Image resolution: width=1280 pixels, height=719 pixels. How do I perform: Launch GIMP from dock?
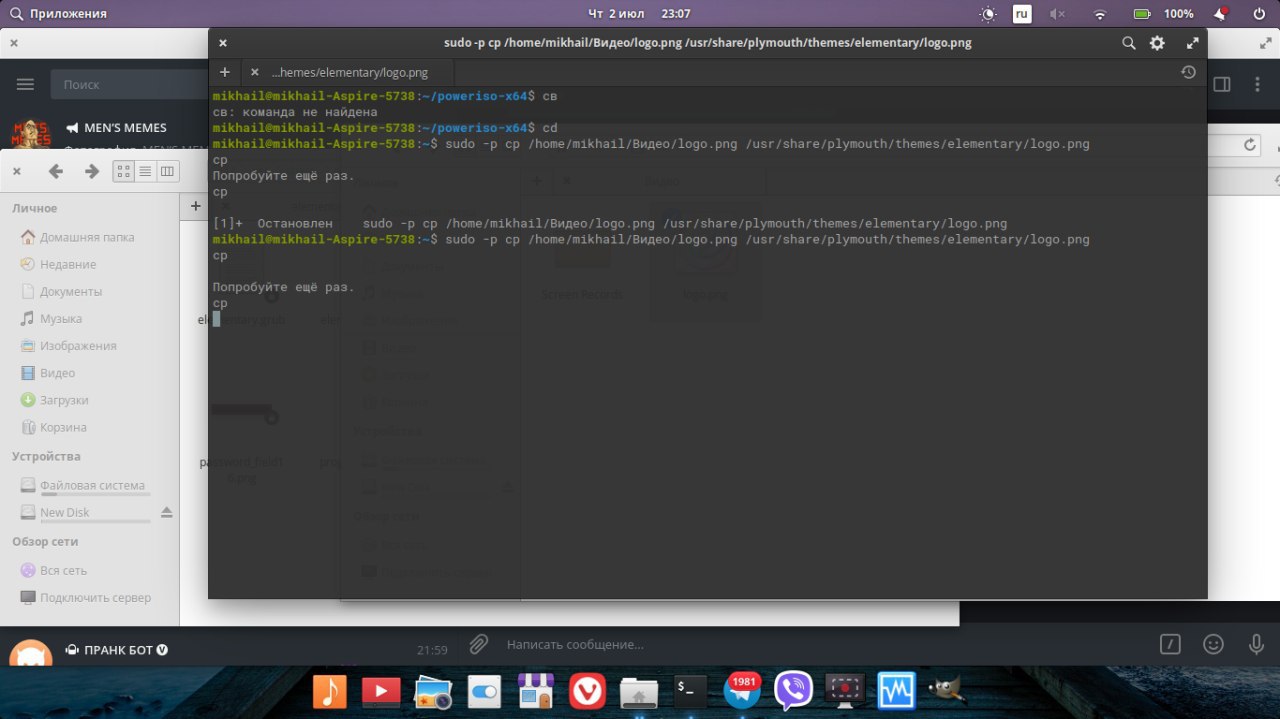(x=946, y=691)
